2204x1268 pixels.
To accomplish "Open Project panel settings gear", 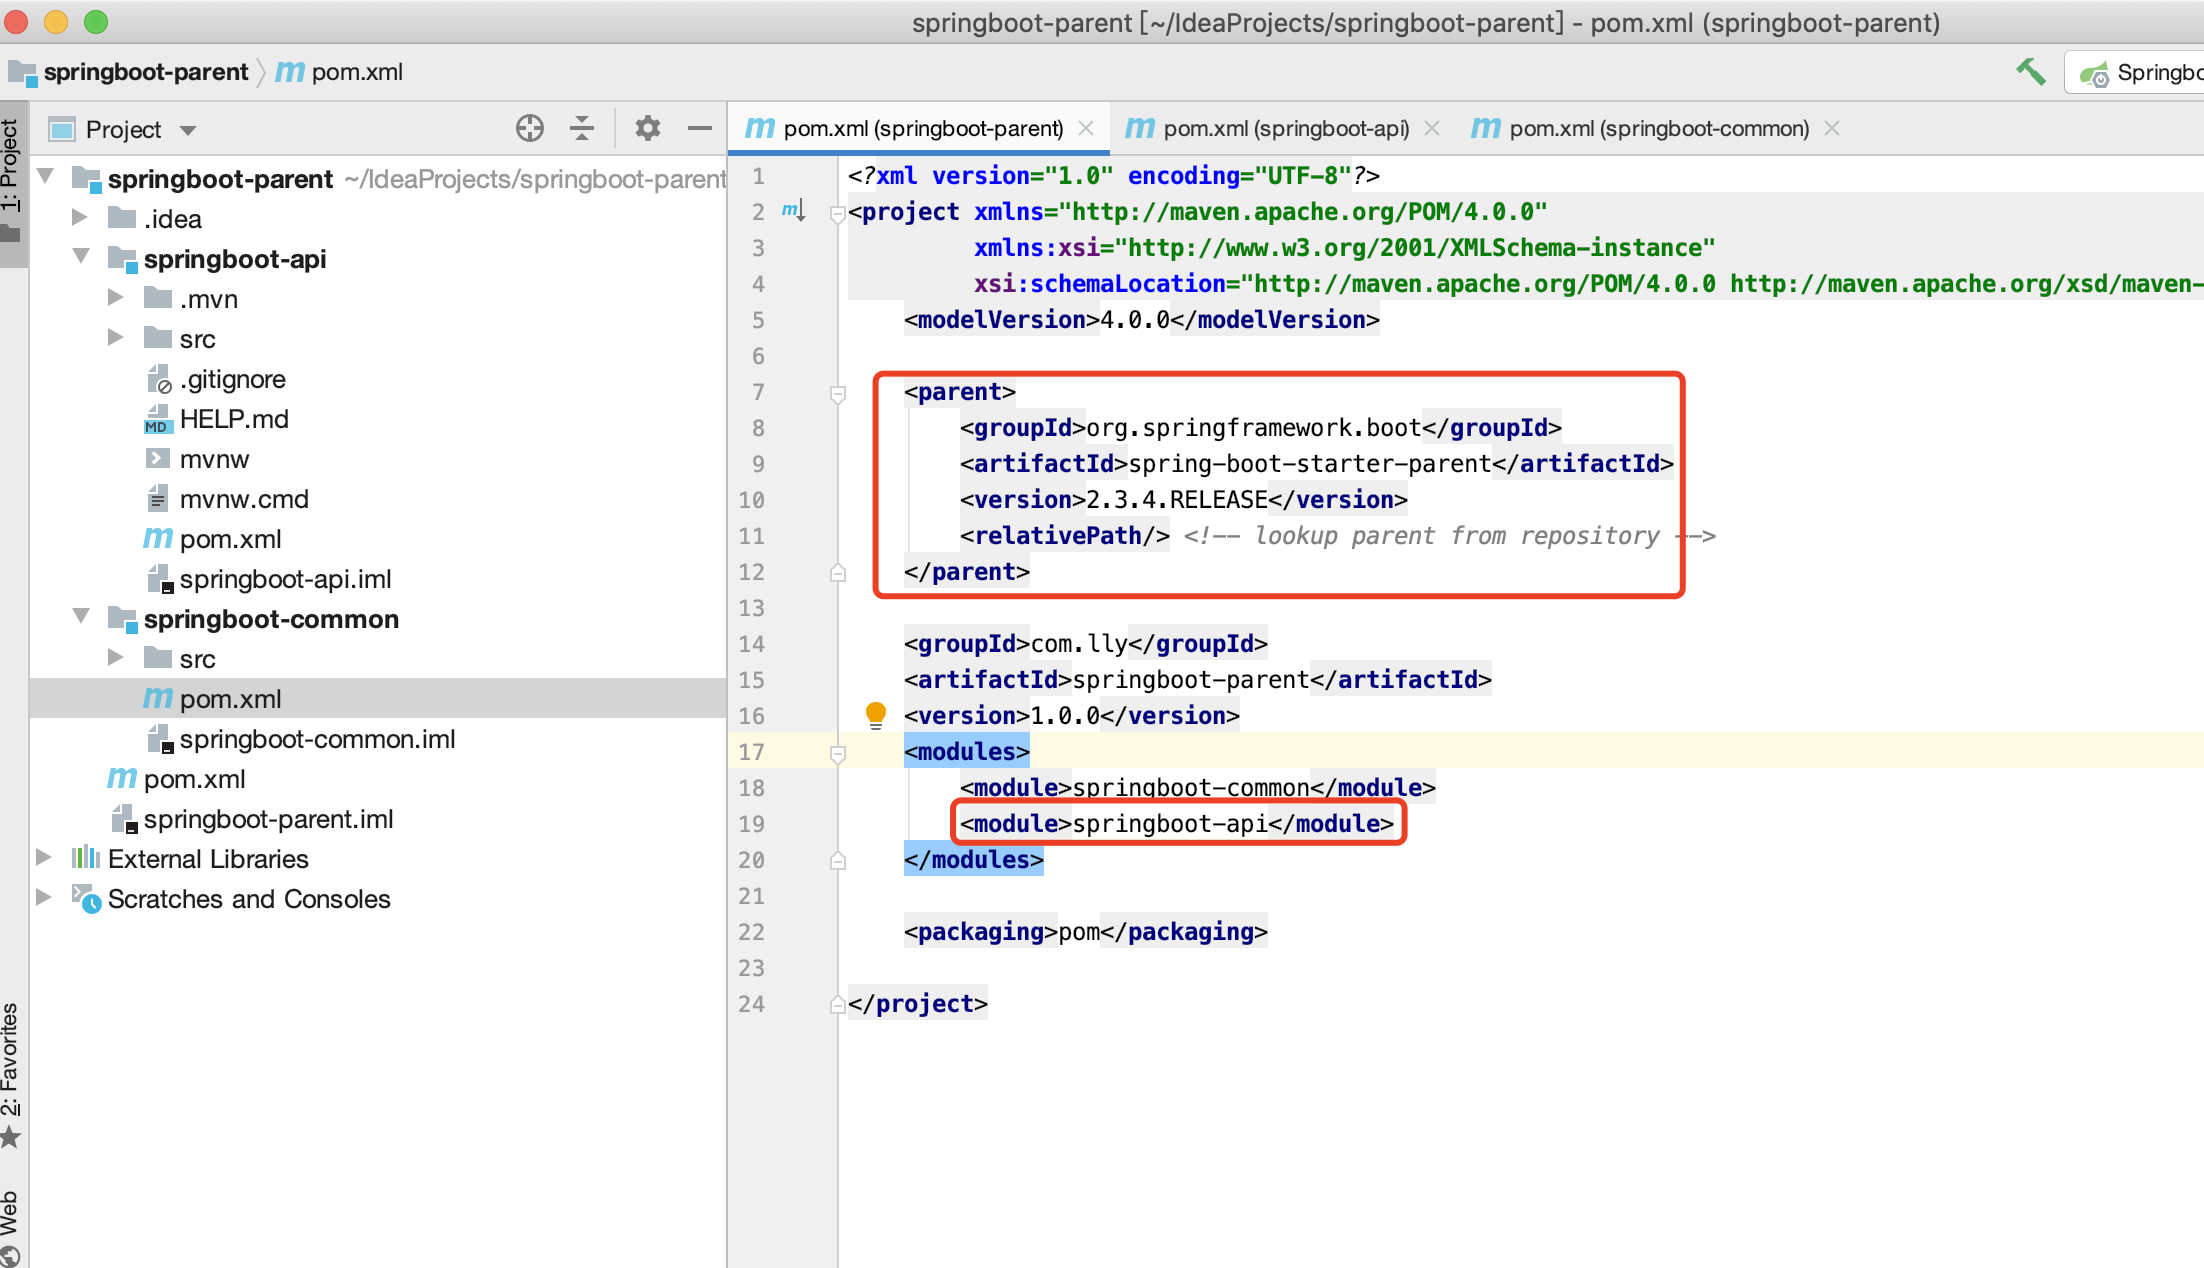I will tap(648, 128).
